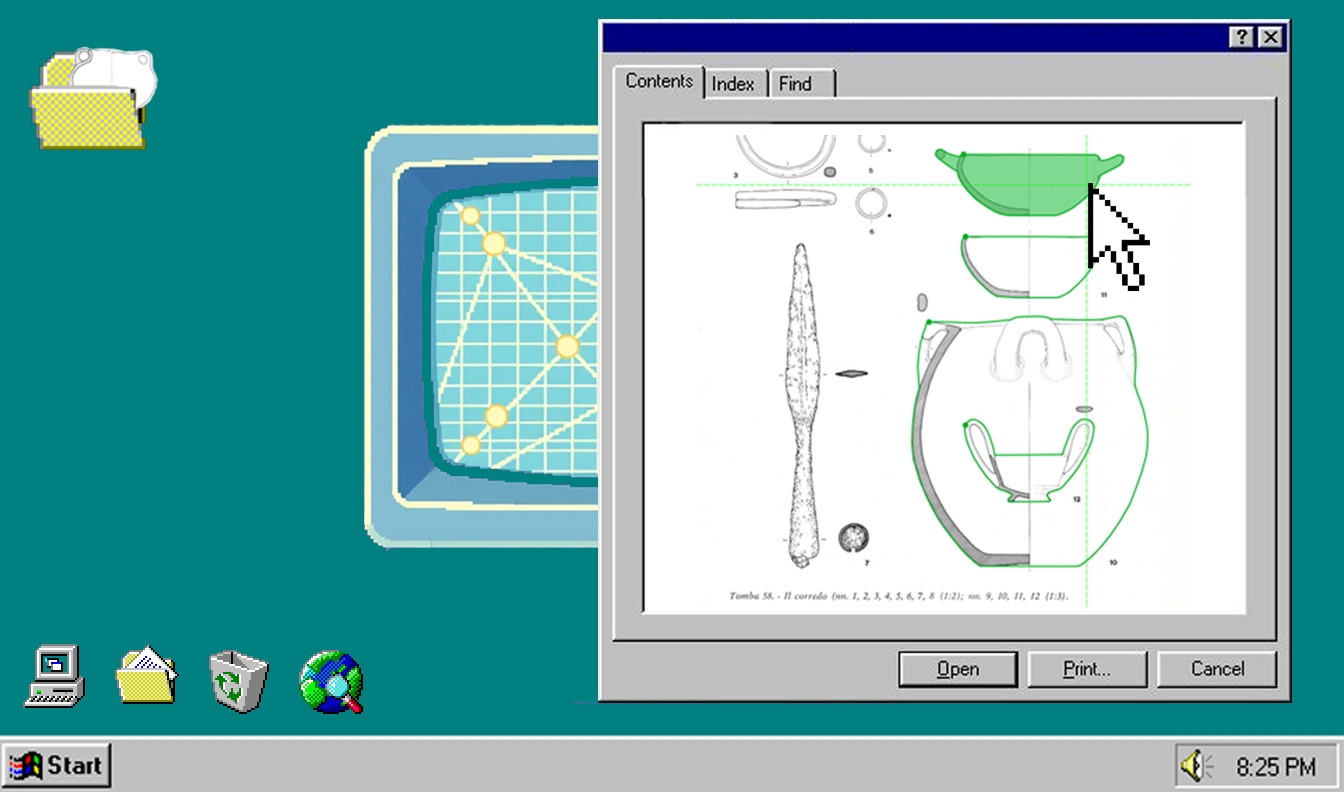Switch to the Index tab
This screenshot has height=794, width=1344.
pos(733,85)
